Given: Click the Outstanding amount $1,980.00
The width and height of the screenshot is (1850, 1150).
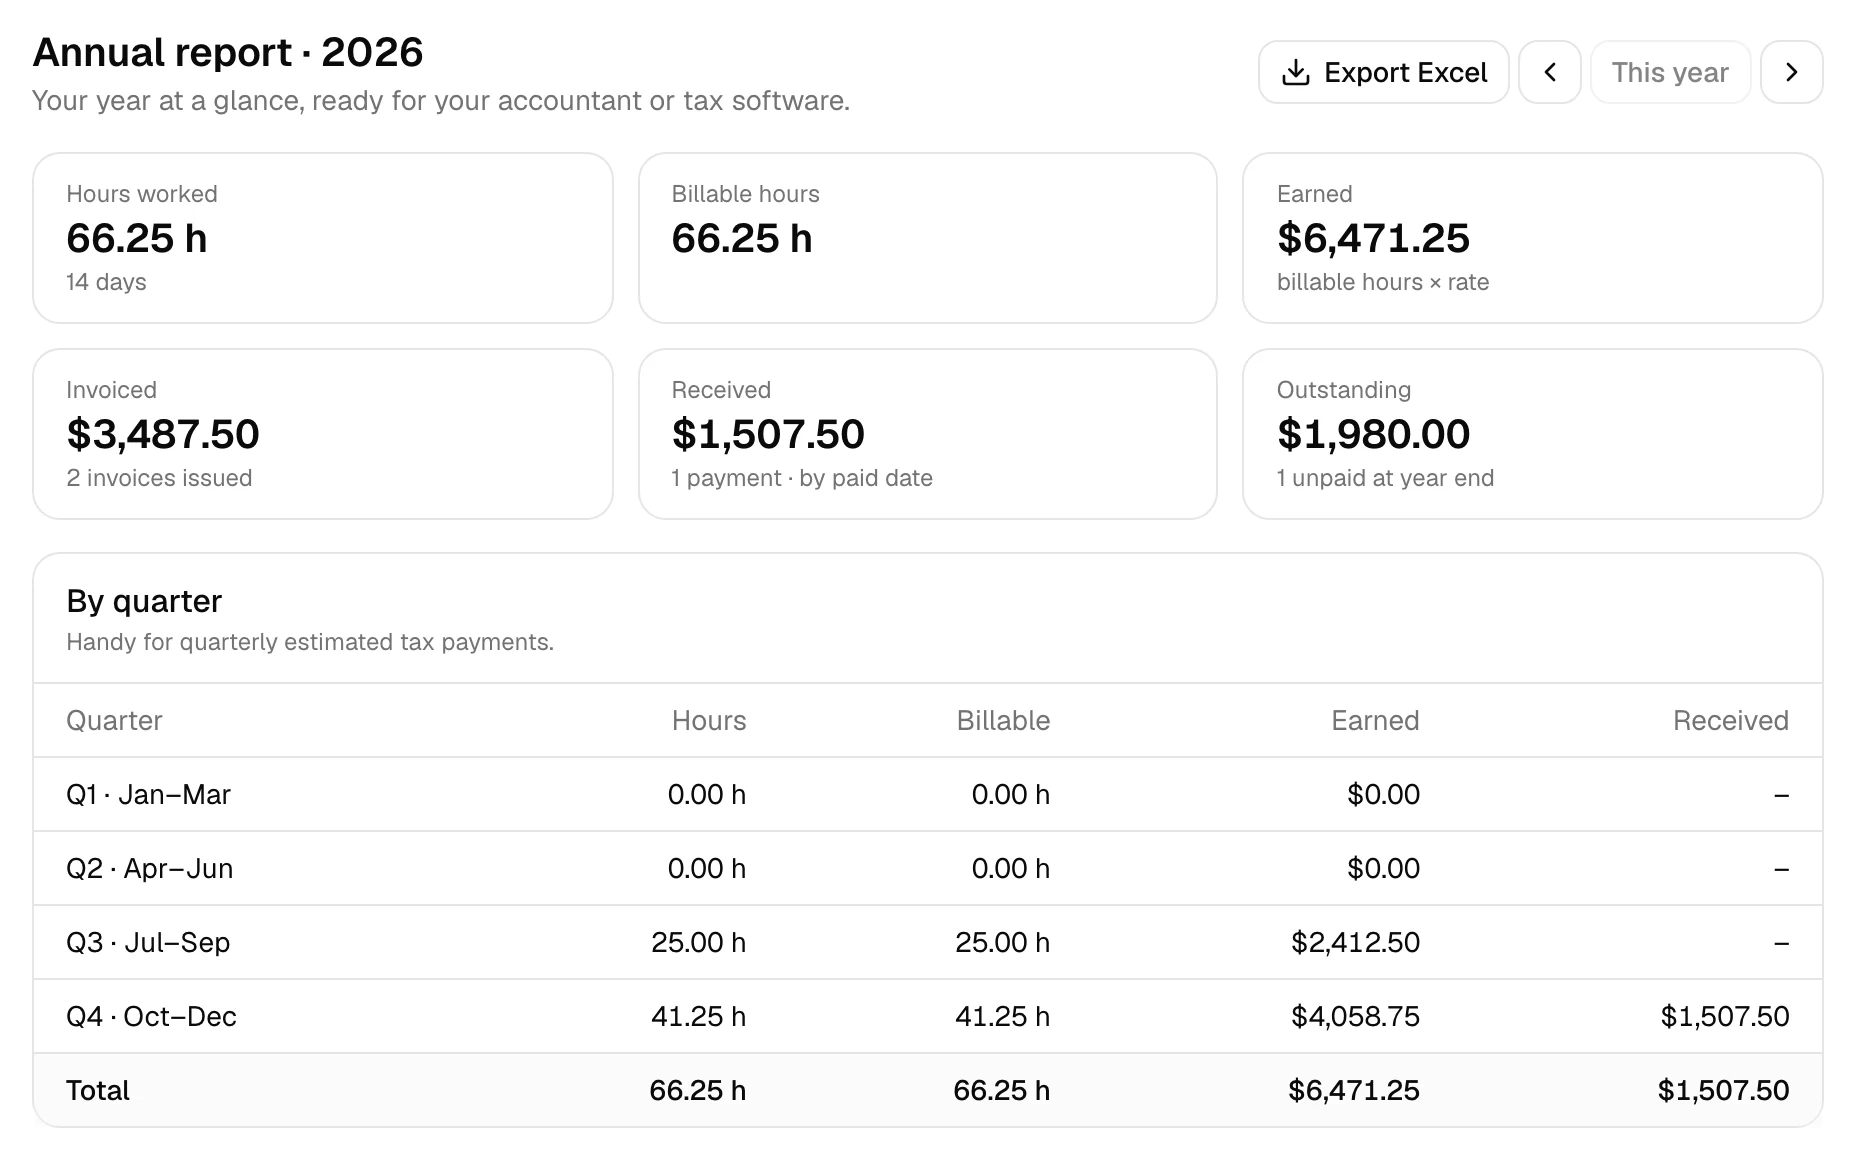Looking at the screenshot, I should click(x=1373, y=434).
